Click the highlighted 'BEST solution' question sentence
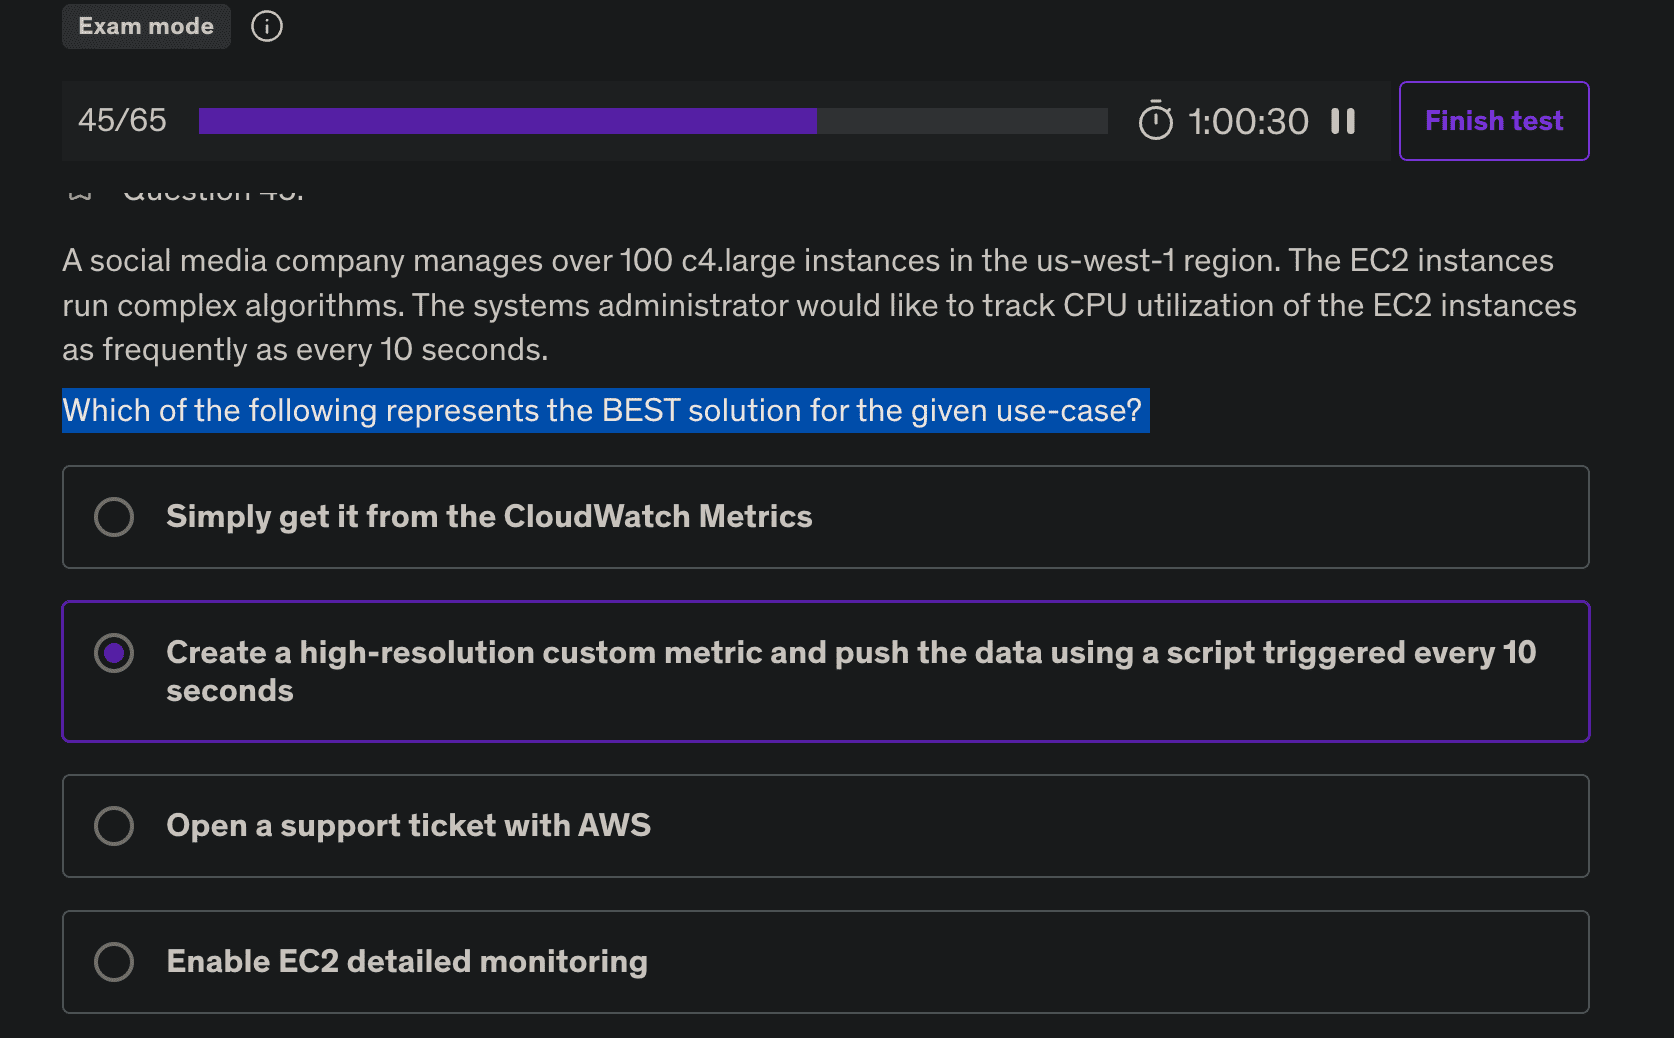The width and height of the screenshot is (1674, 1038). [602, 411]
